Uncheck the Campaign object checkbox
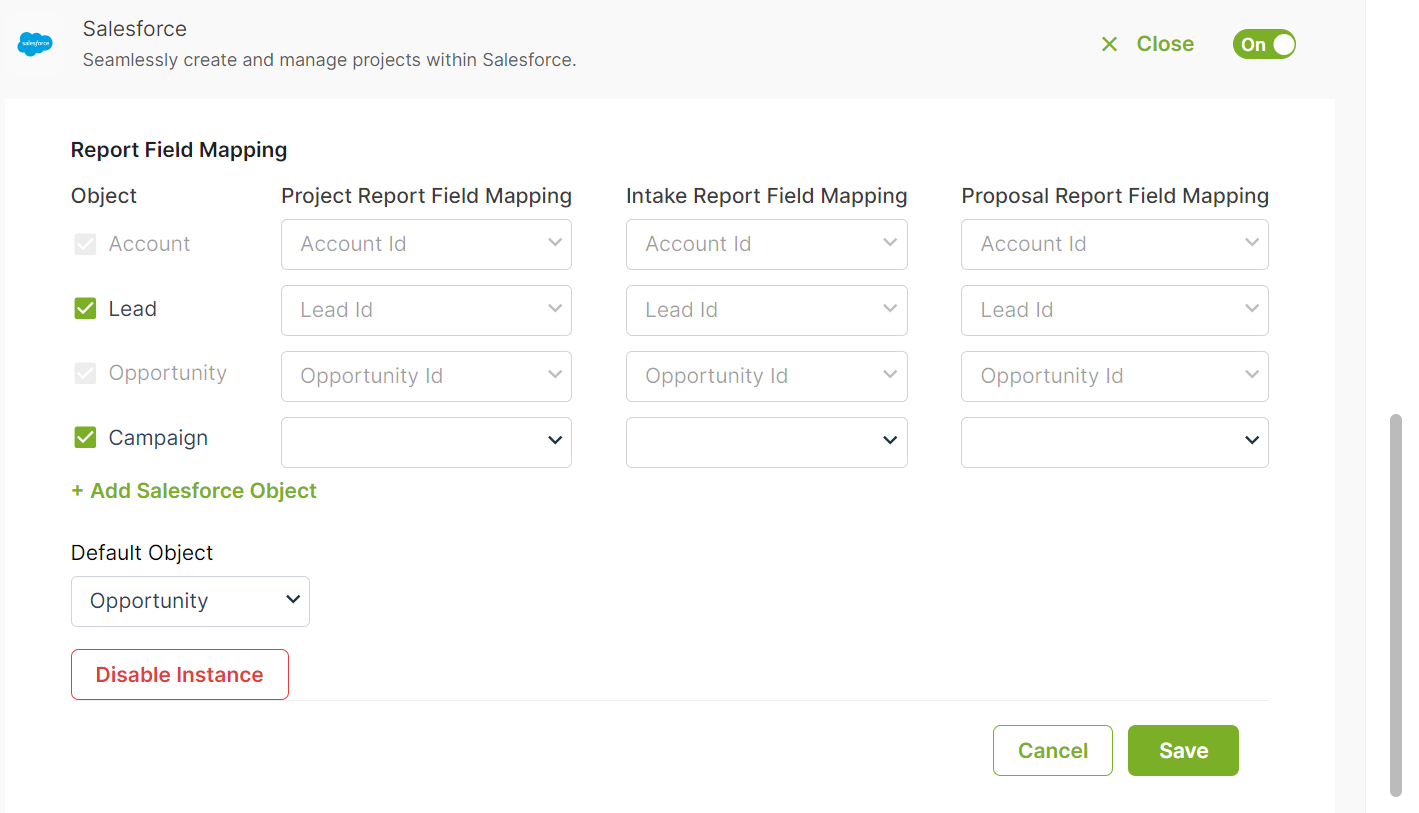The image size is (1419, 813). 85,438
